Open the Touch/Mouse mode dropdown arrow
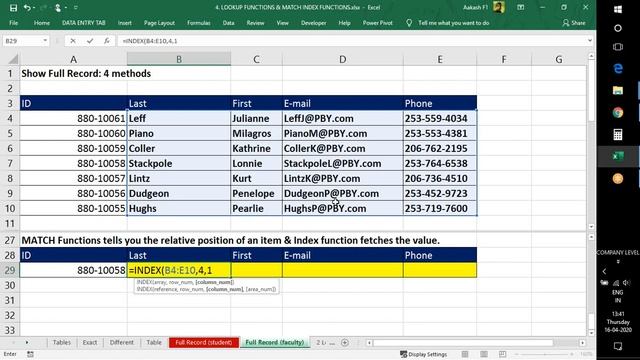This screenshot has height=360, width=640. pos(66,8)
